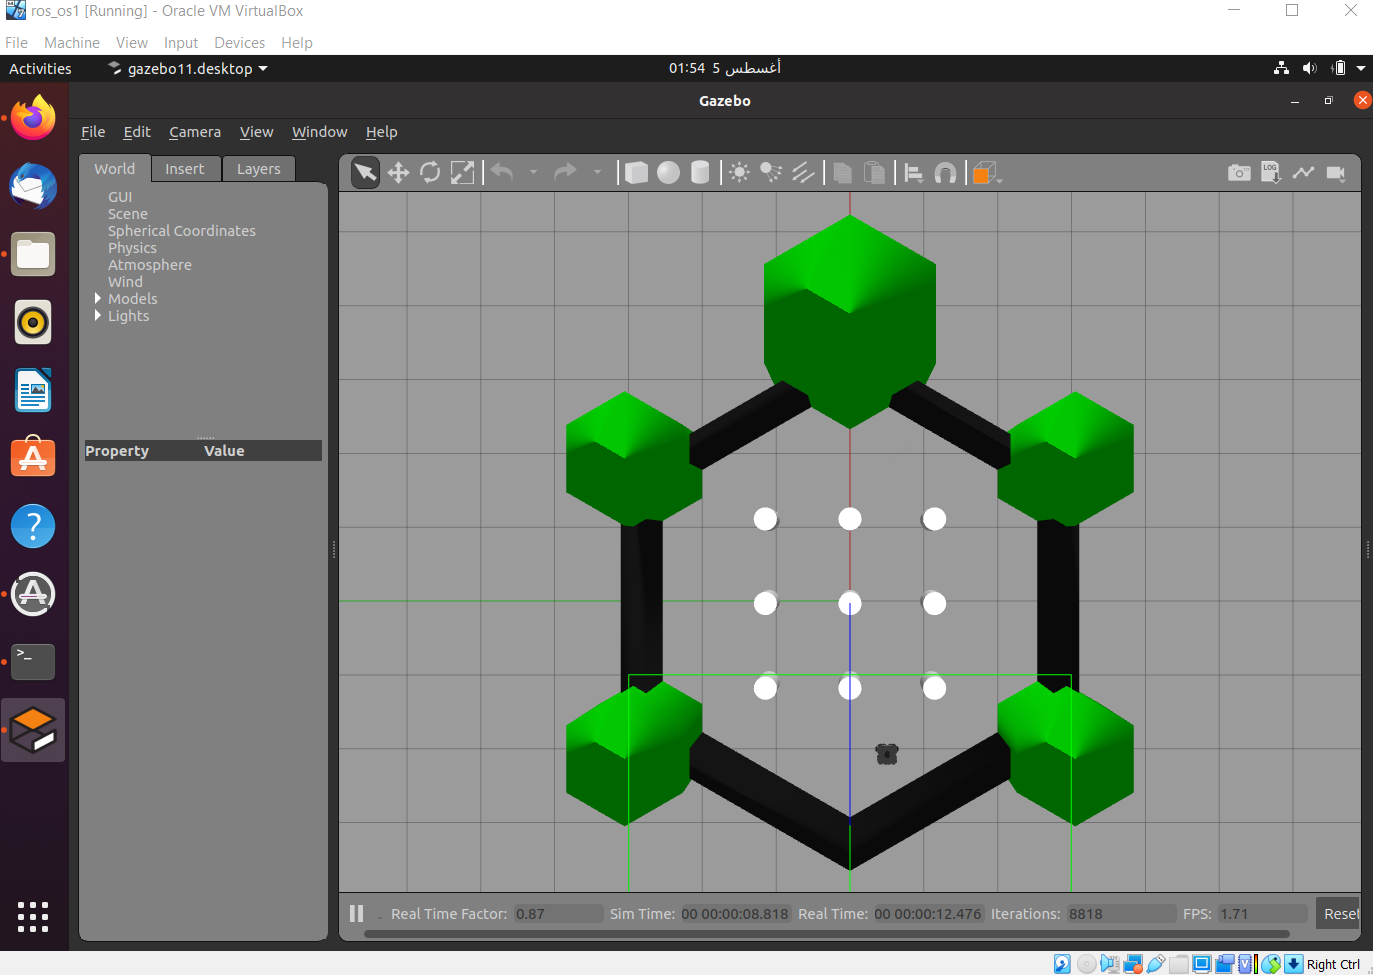Pause the simulation with the pause button
The height and width of the screenshot is (975, 1373).
coord(357,913)
